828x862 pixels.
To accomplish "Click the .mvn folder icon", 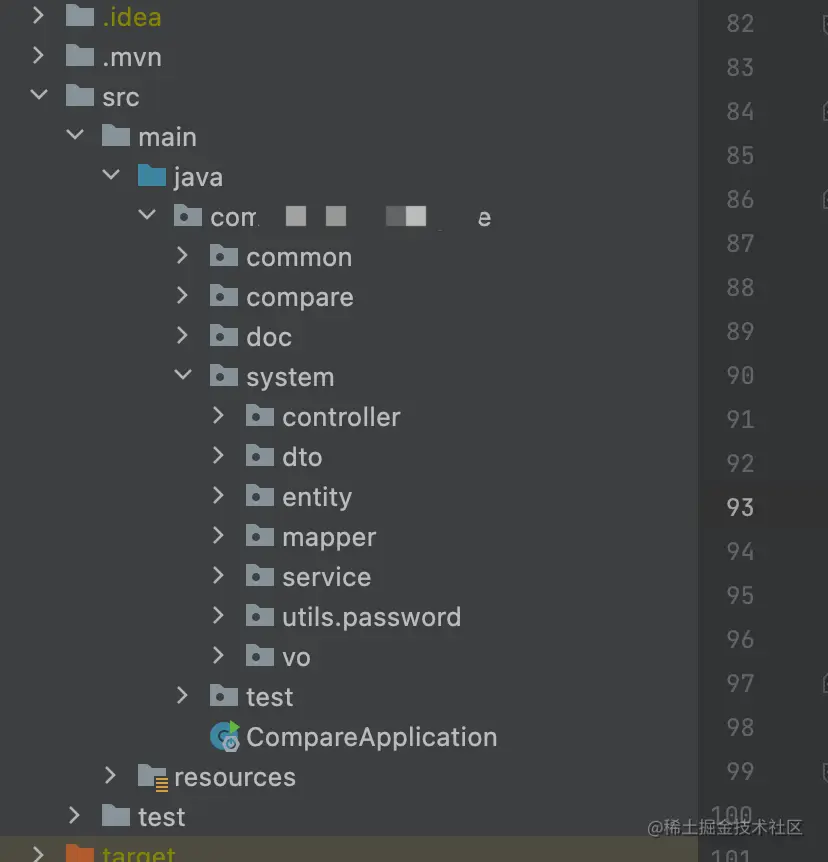I will pos(80,57).
